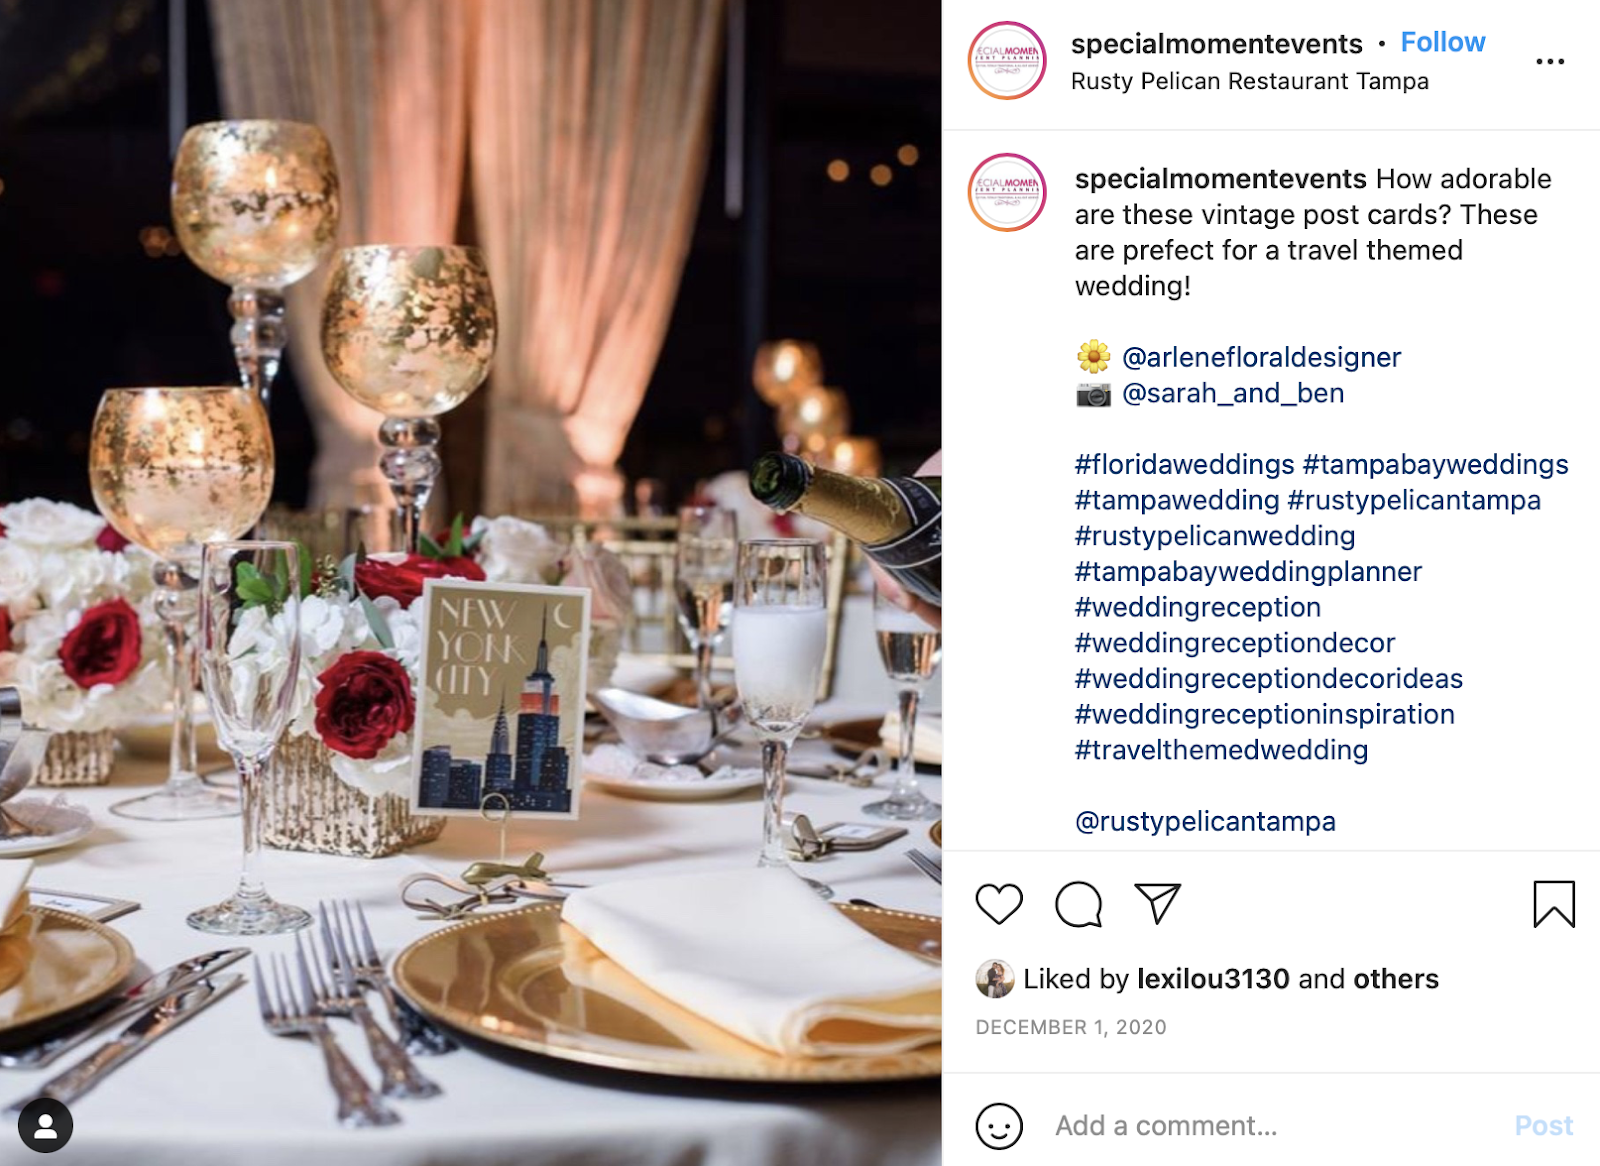The image size is (1600, 1166).
Task: Share the post via paper plane icon
Action: [x=1158, y=903]
